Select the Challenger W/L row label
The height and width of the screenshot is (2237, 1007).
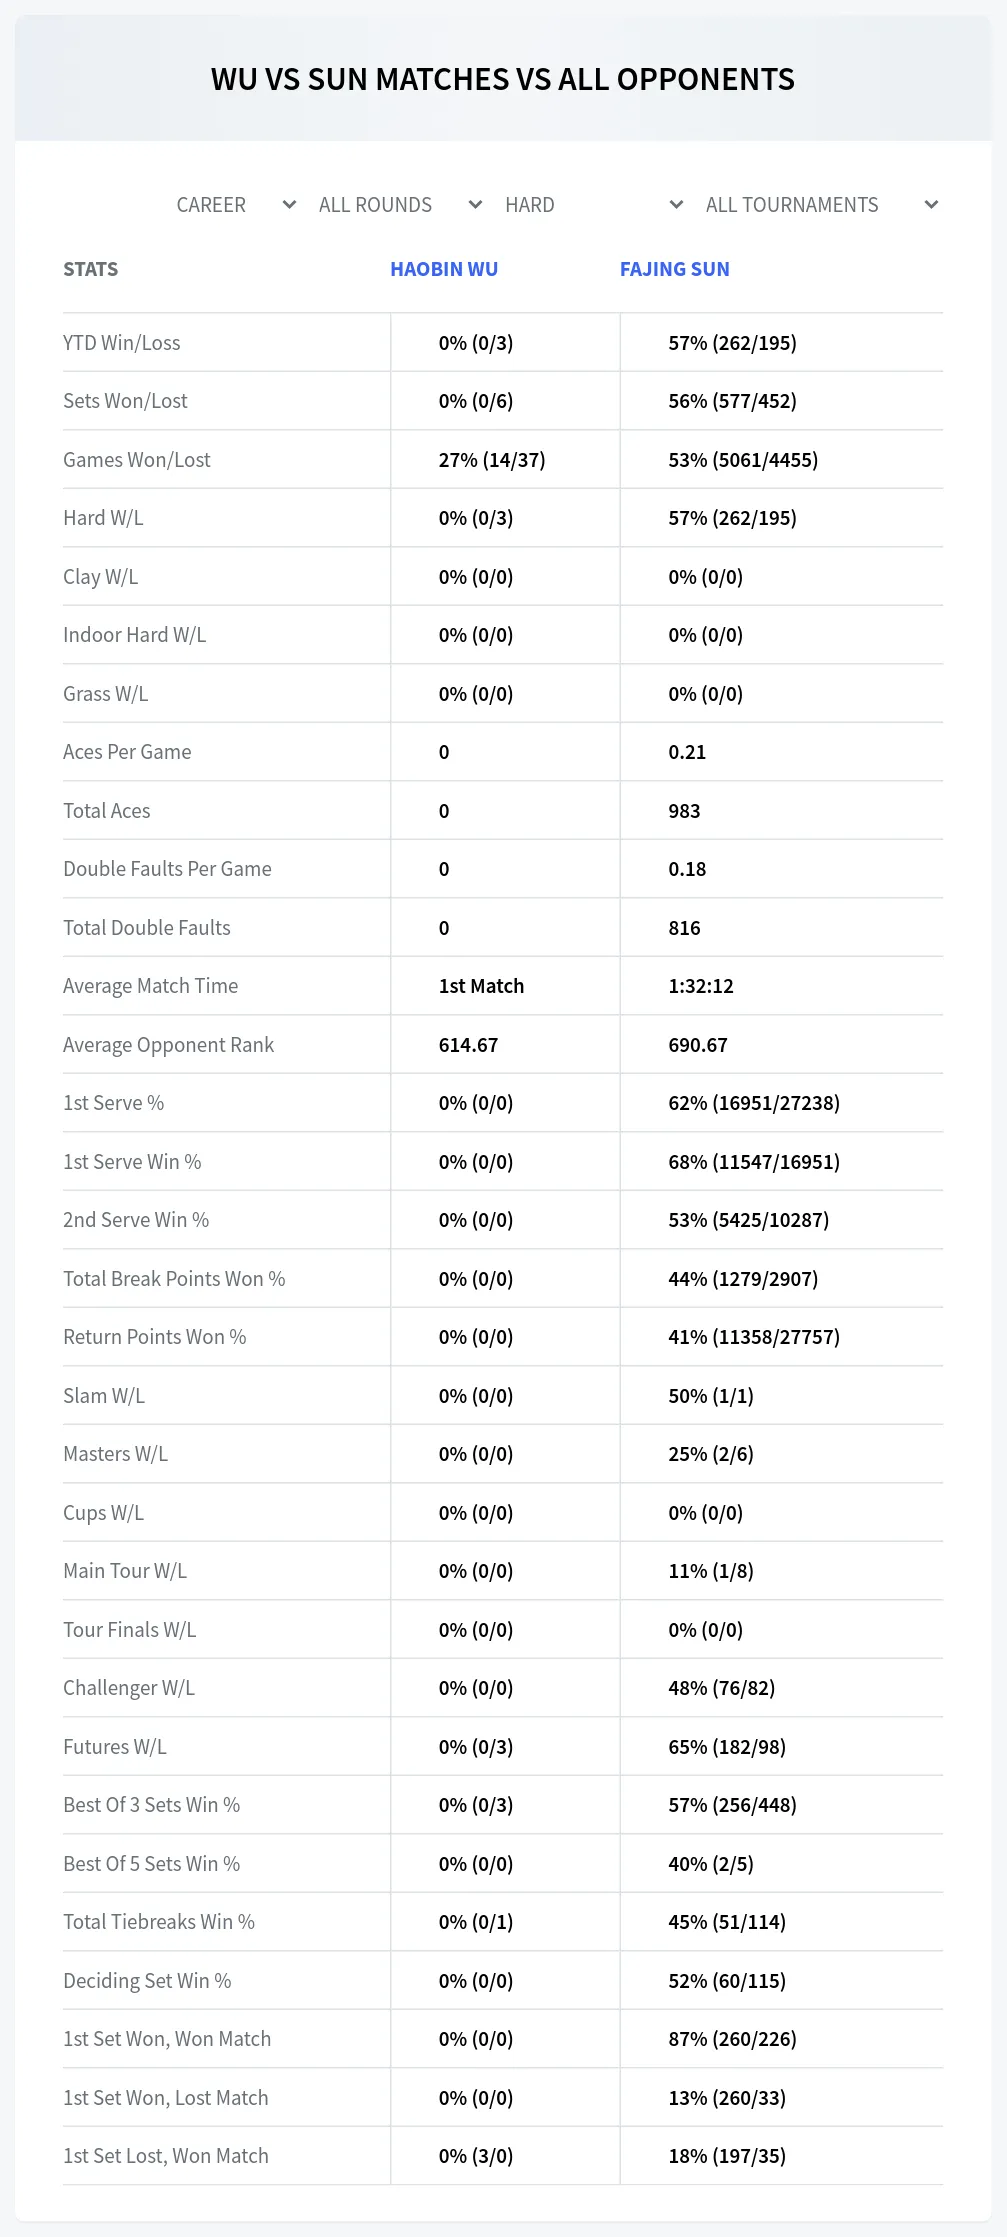coord(129,1688)
